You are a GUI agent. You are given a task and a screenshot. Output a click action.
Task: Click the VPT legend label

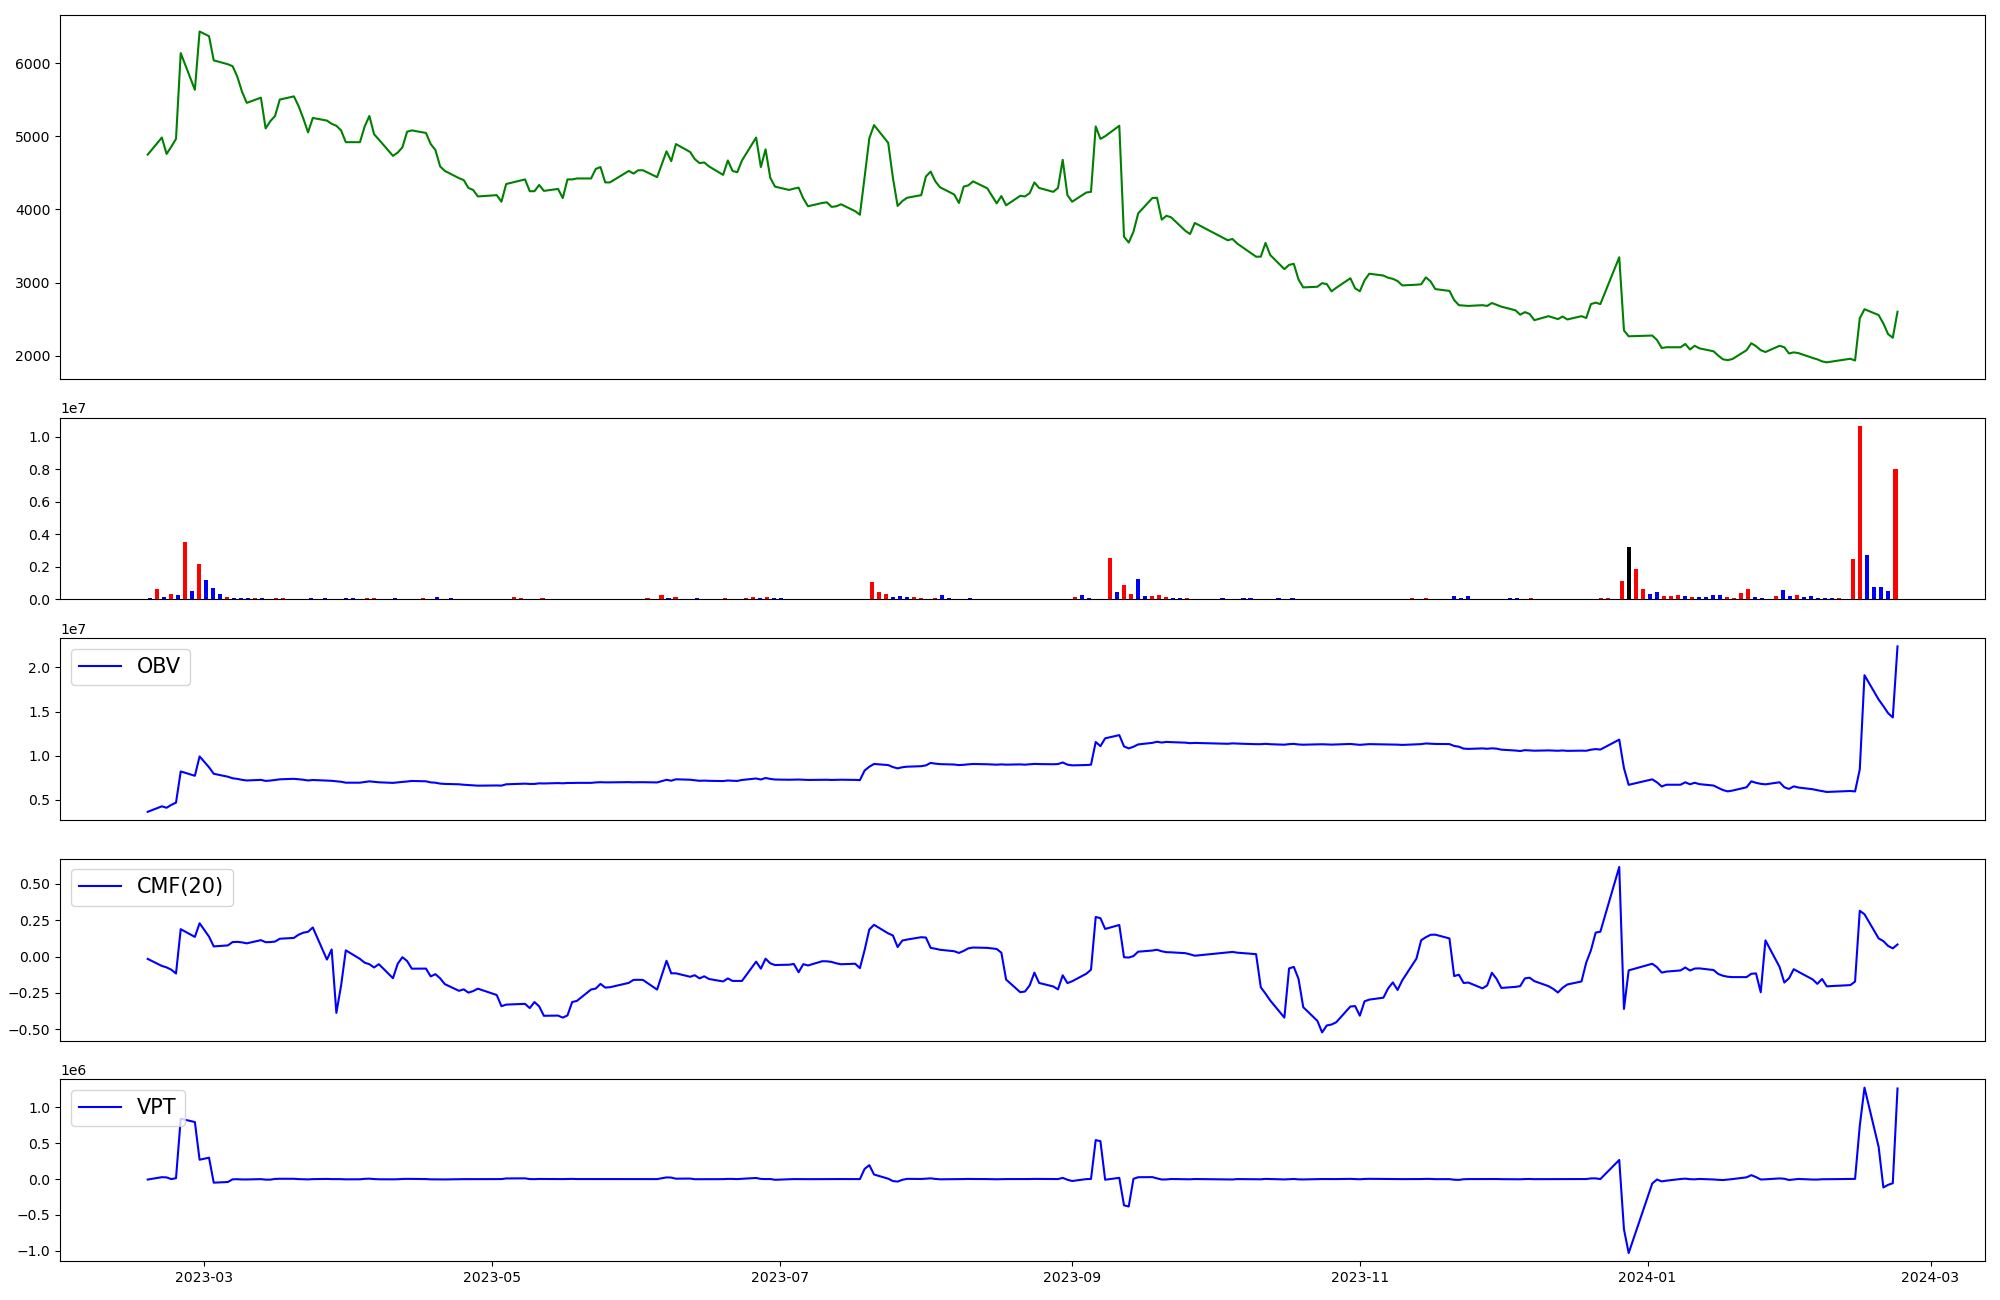[156, 1107]
